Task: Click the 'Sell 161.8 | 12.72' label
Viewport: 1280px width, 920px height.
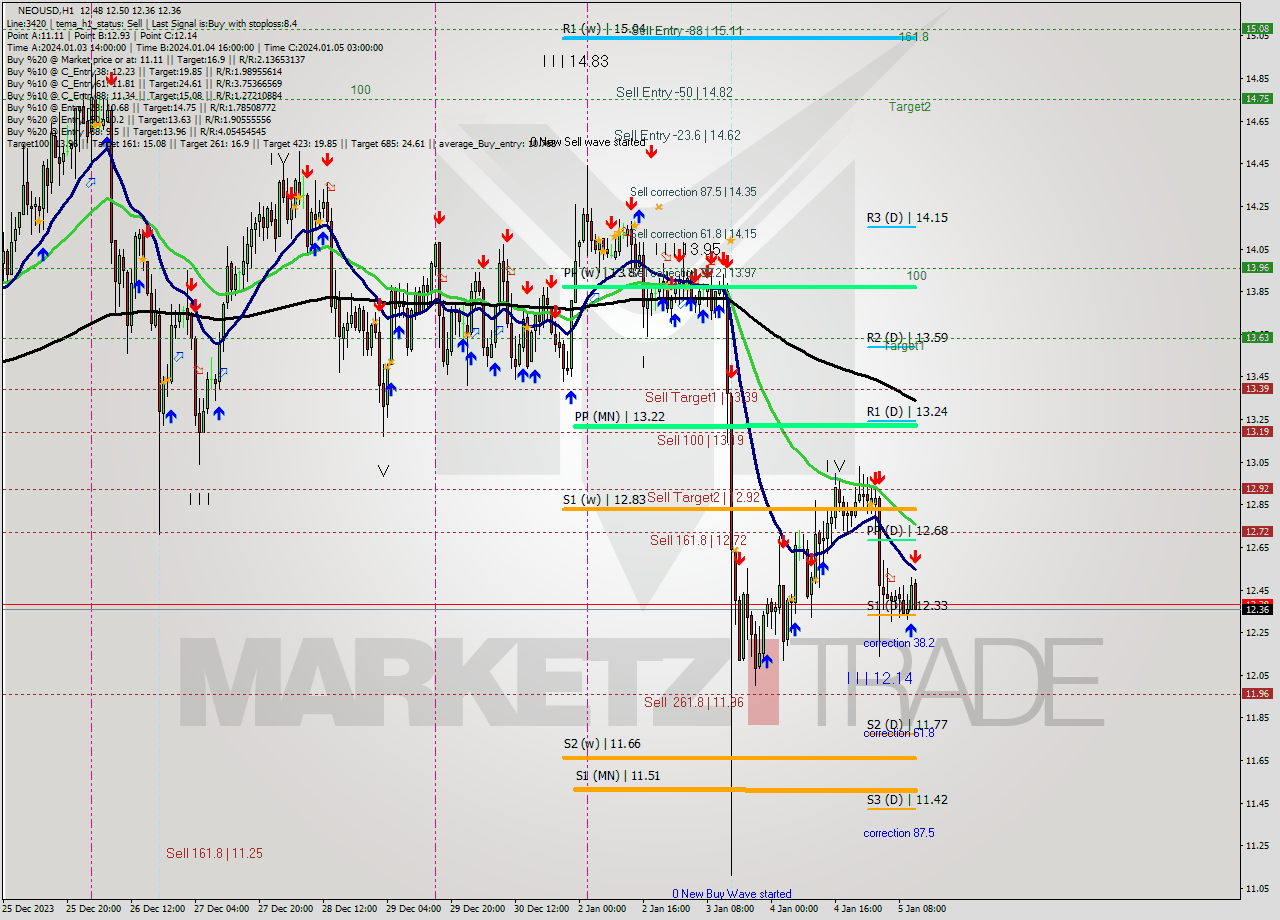Action: pos(697,540)
